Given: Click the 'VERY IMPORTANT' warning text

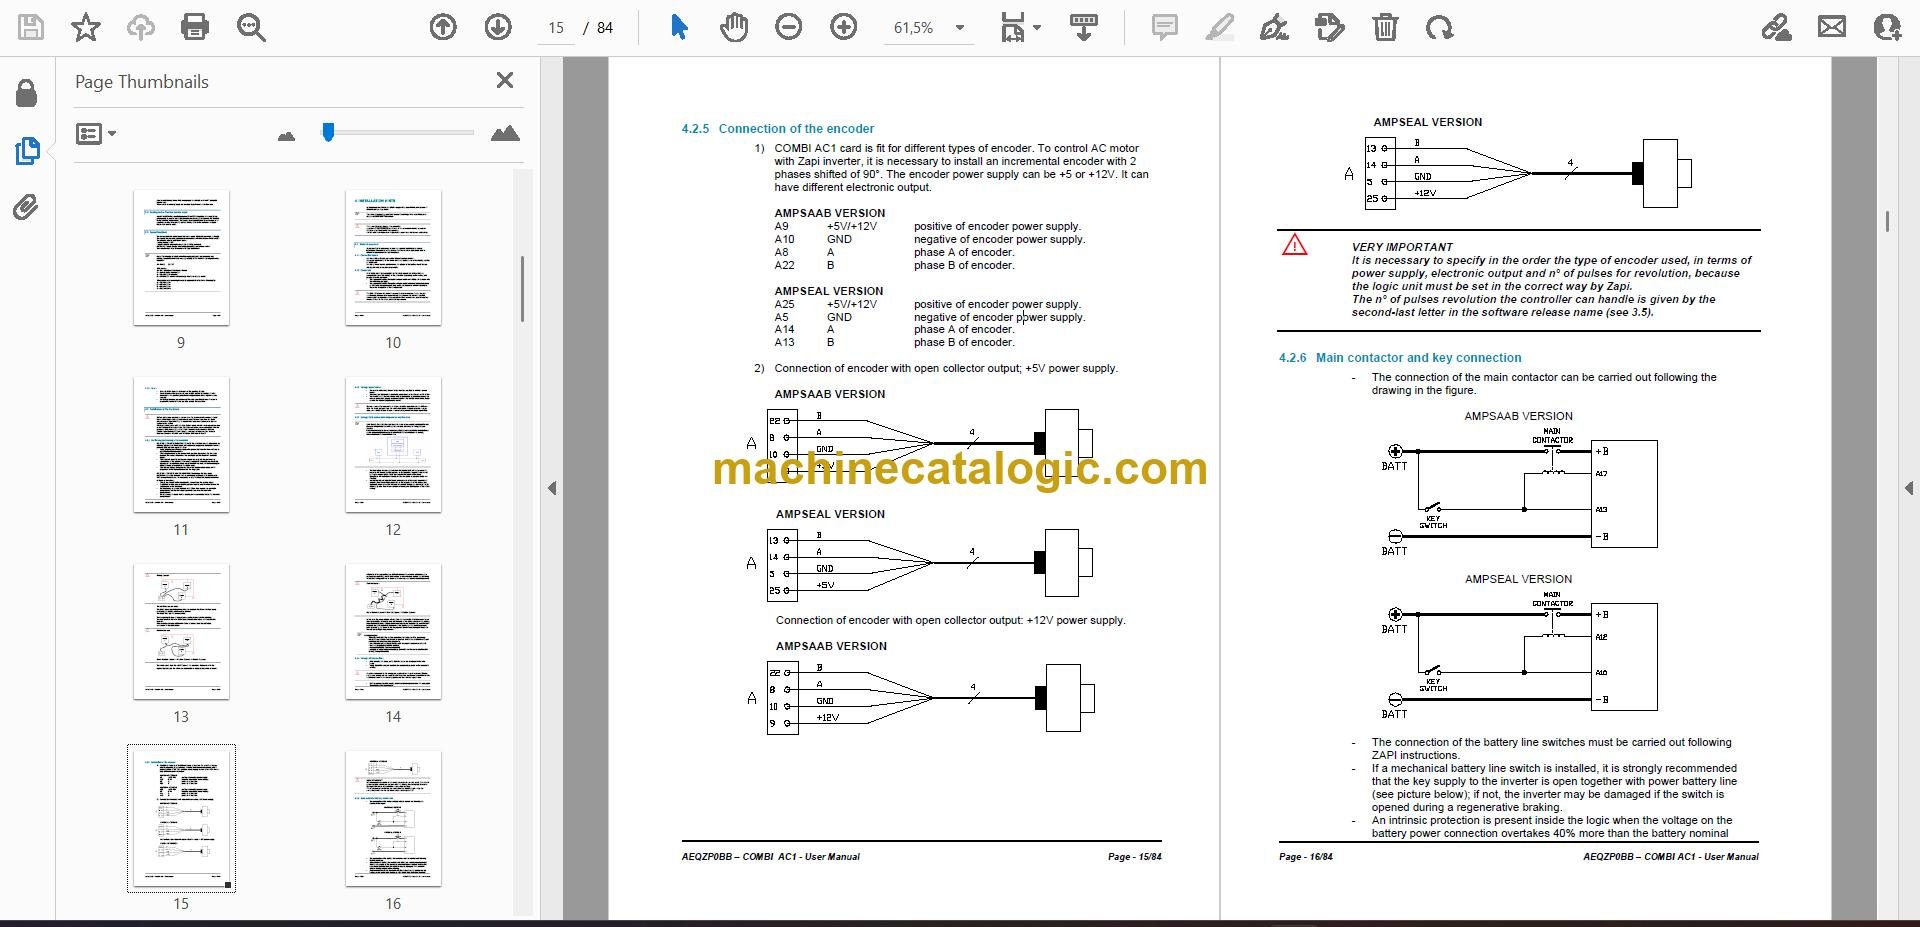Looking at the screenshot, I should pos(1402,247).
